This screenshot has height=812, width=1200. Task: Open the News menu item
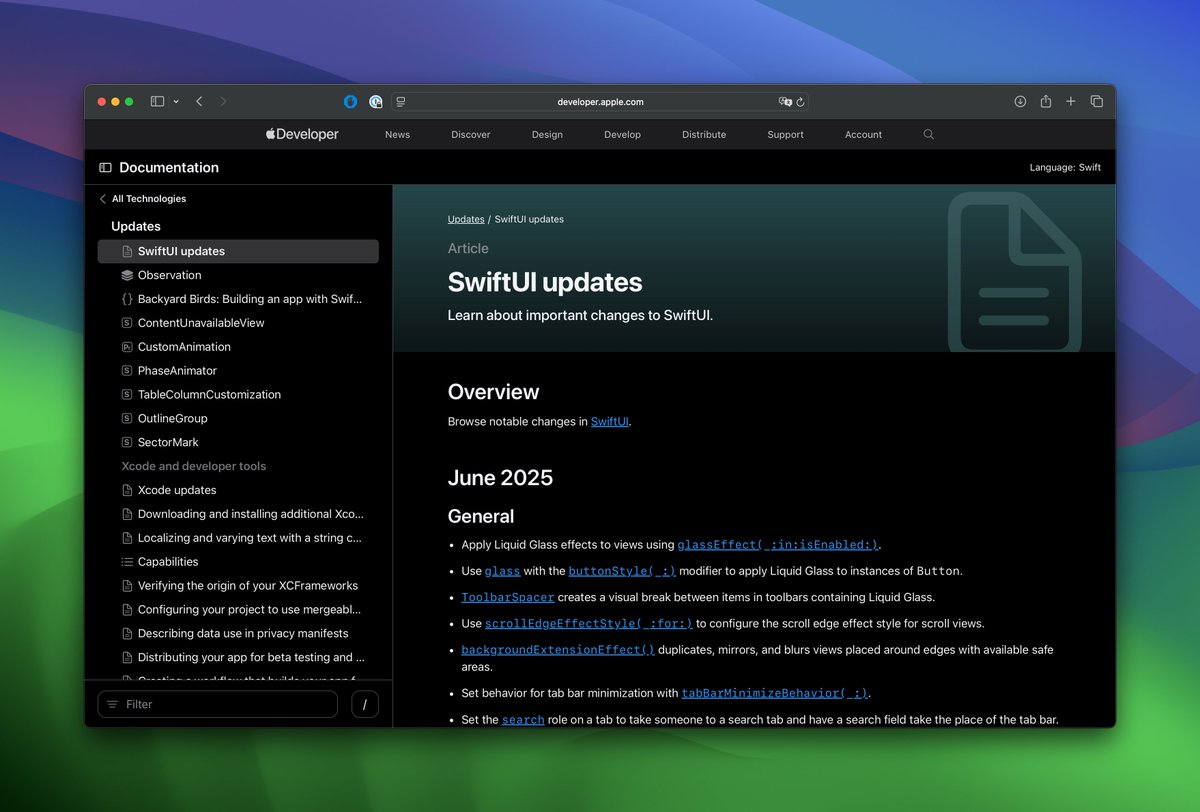click(397, 134)
